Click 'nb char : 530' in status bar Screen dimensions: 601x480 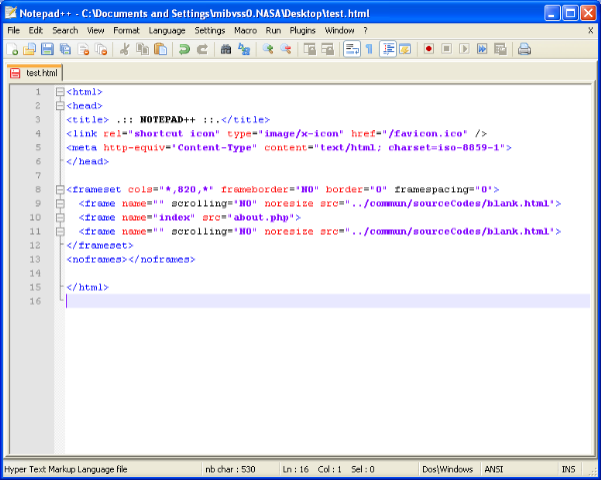[230, 469]
